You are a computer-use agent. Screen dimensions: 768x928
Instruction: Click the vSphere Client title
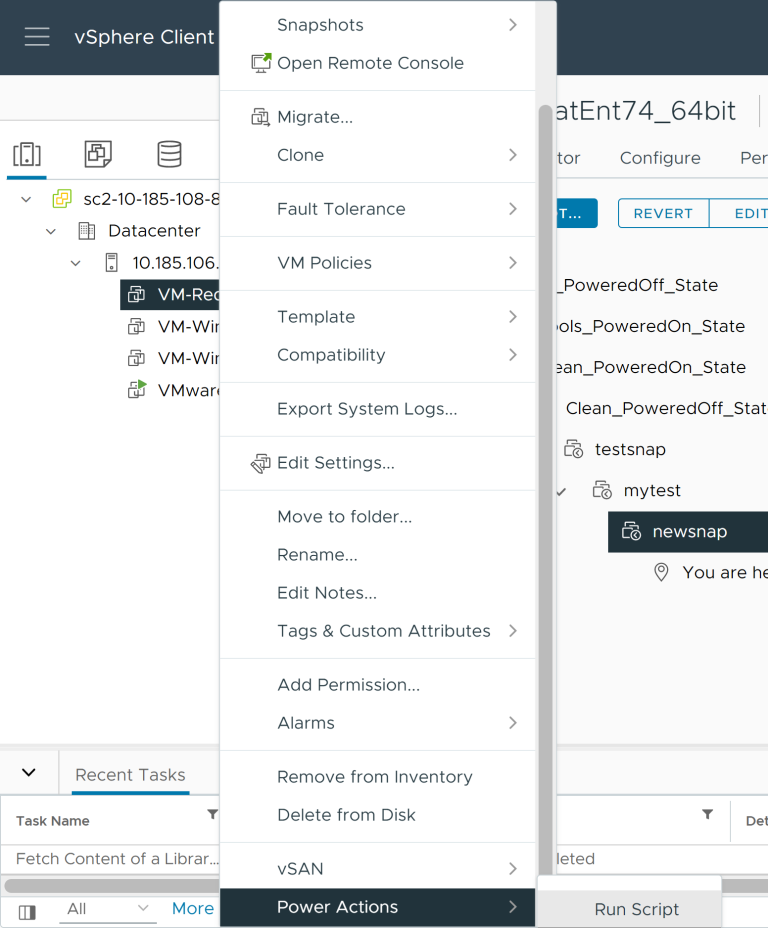(x=144, y=37)
